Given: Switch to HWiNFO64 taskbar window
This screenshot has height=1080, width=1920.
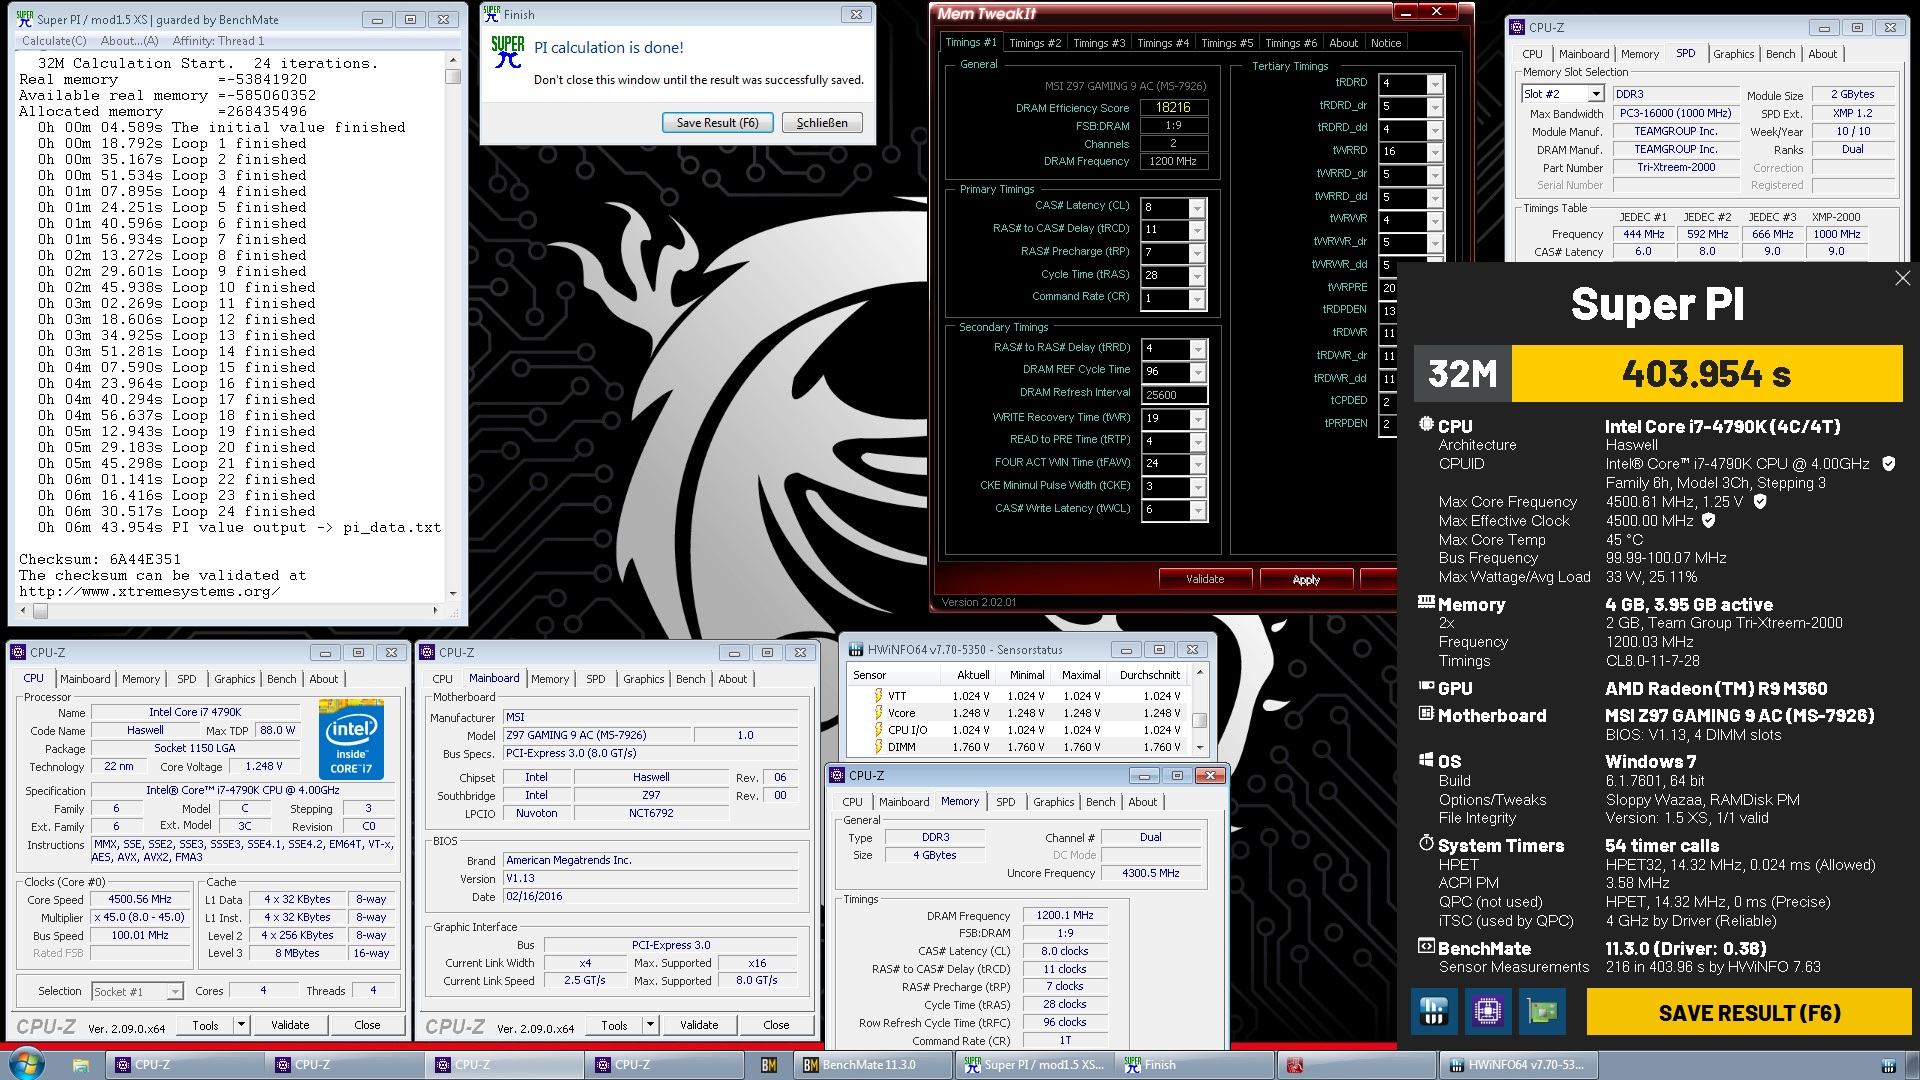Looking at the screenshot, I should [1518, 1065].
